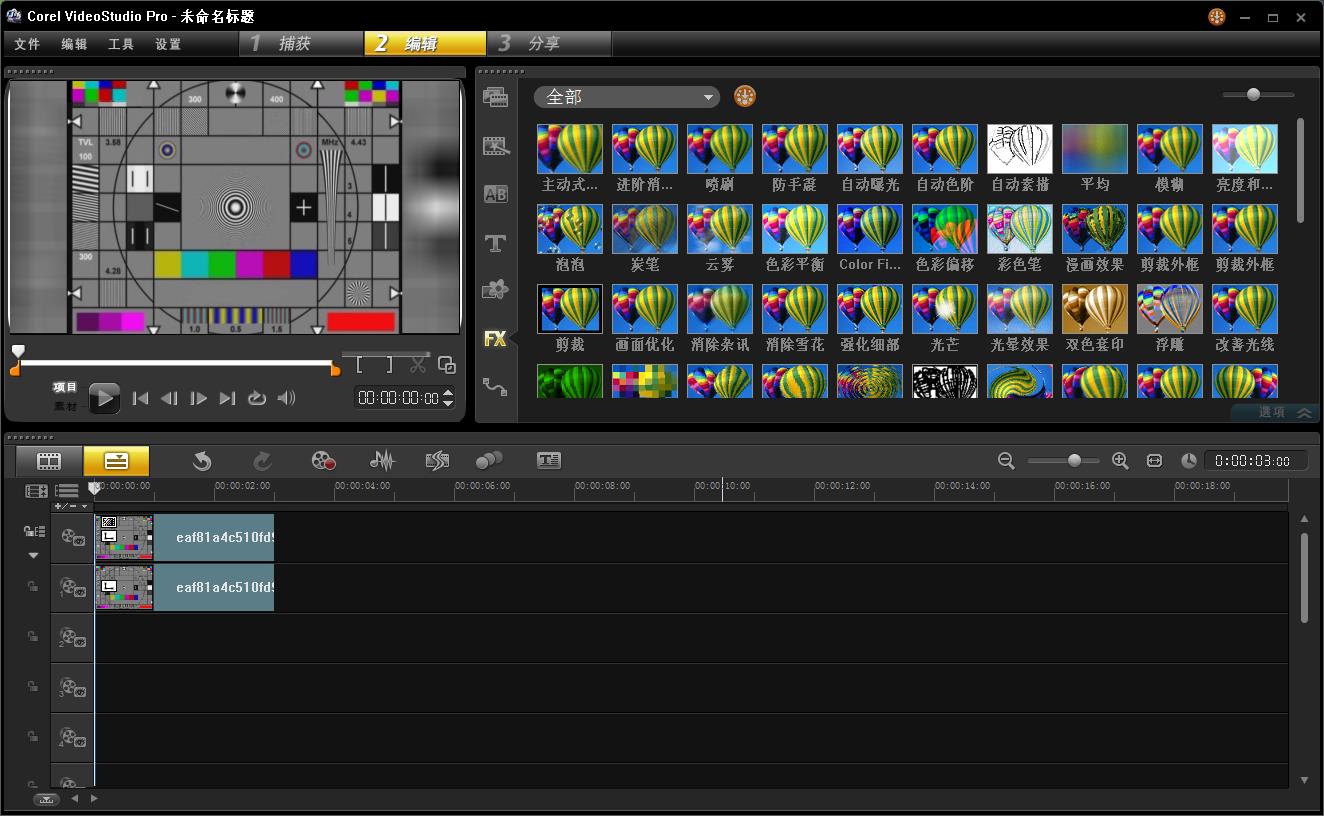Select the FX filter library icon
This screenshot has height=816, width=1324.
coord(495,339)
